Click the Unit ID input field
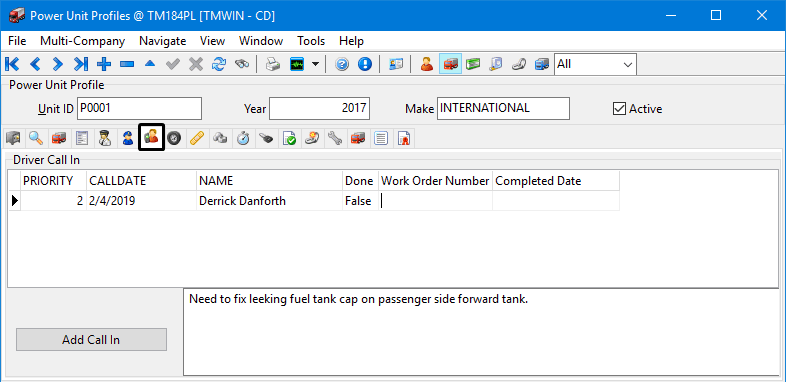The height and width of the screenshot is (382, 786). pyautogui.click(x=139, y=108)
